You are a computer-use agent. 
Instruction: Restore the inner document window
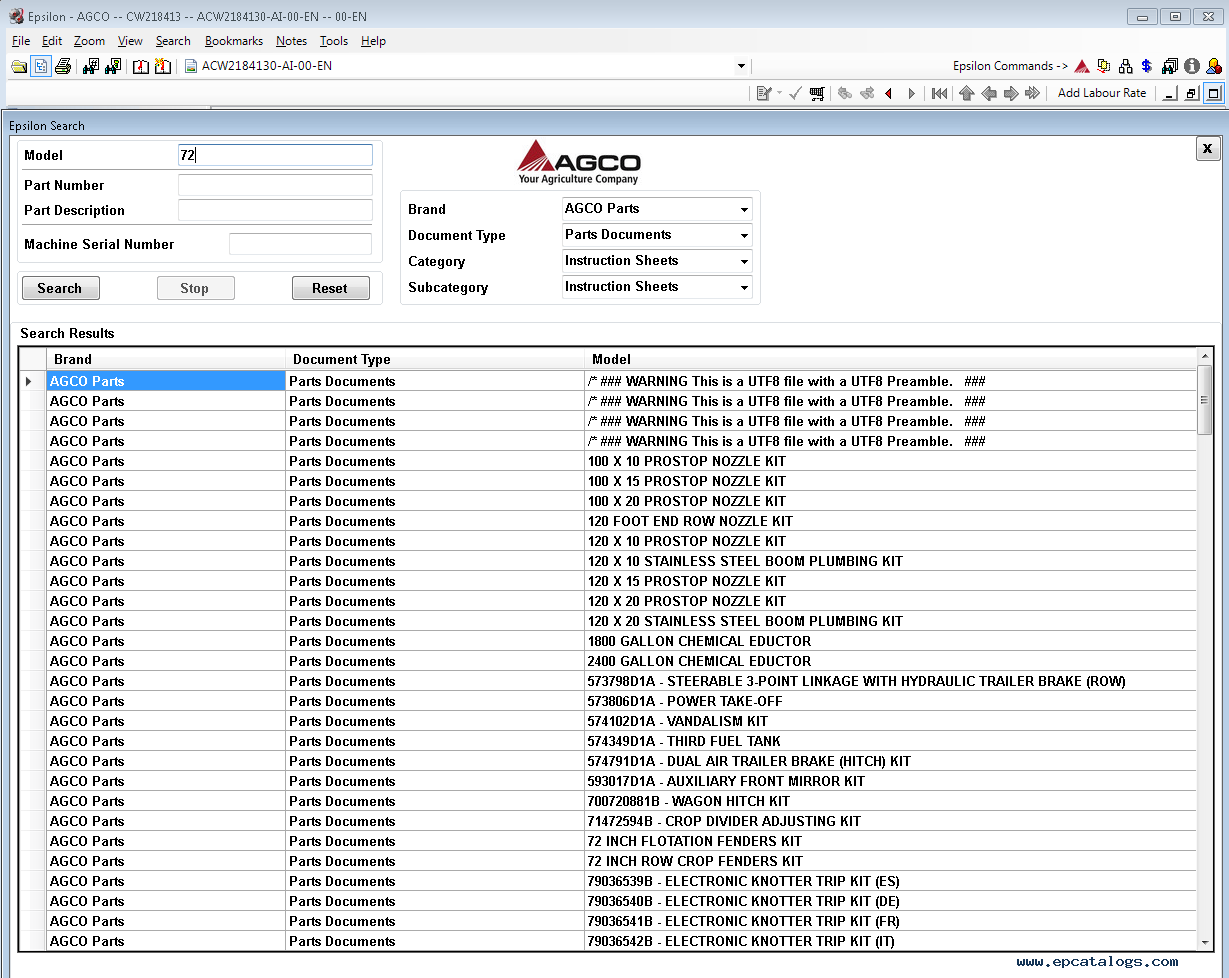click(1191, 93)
